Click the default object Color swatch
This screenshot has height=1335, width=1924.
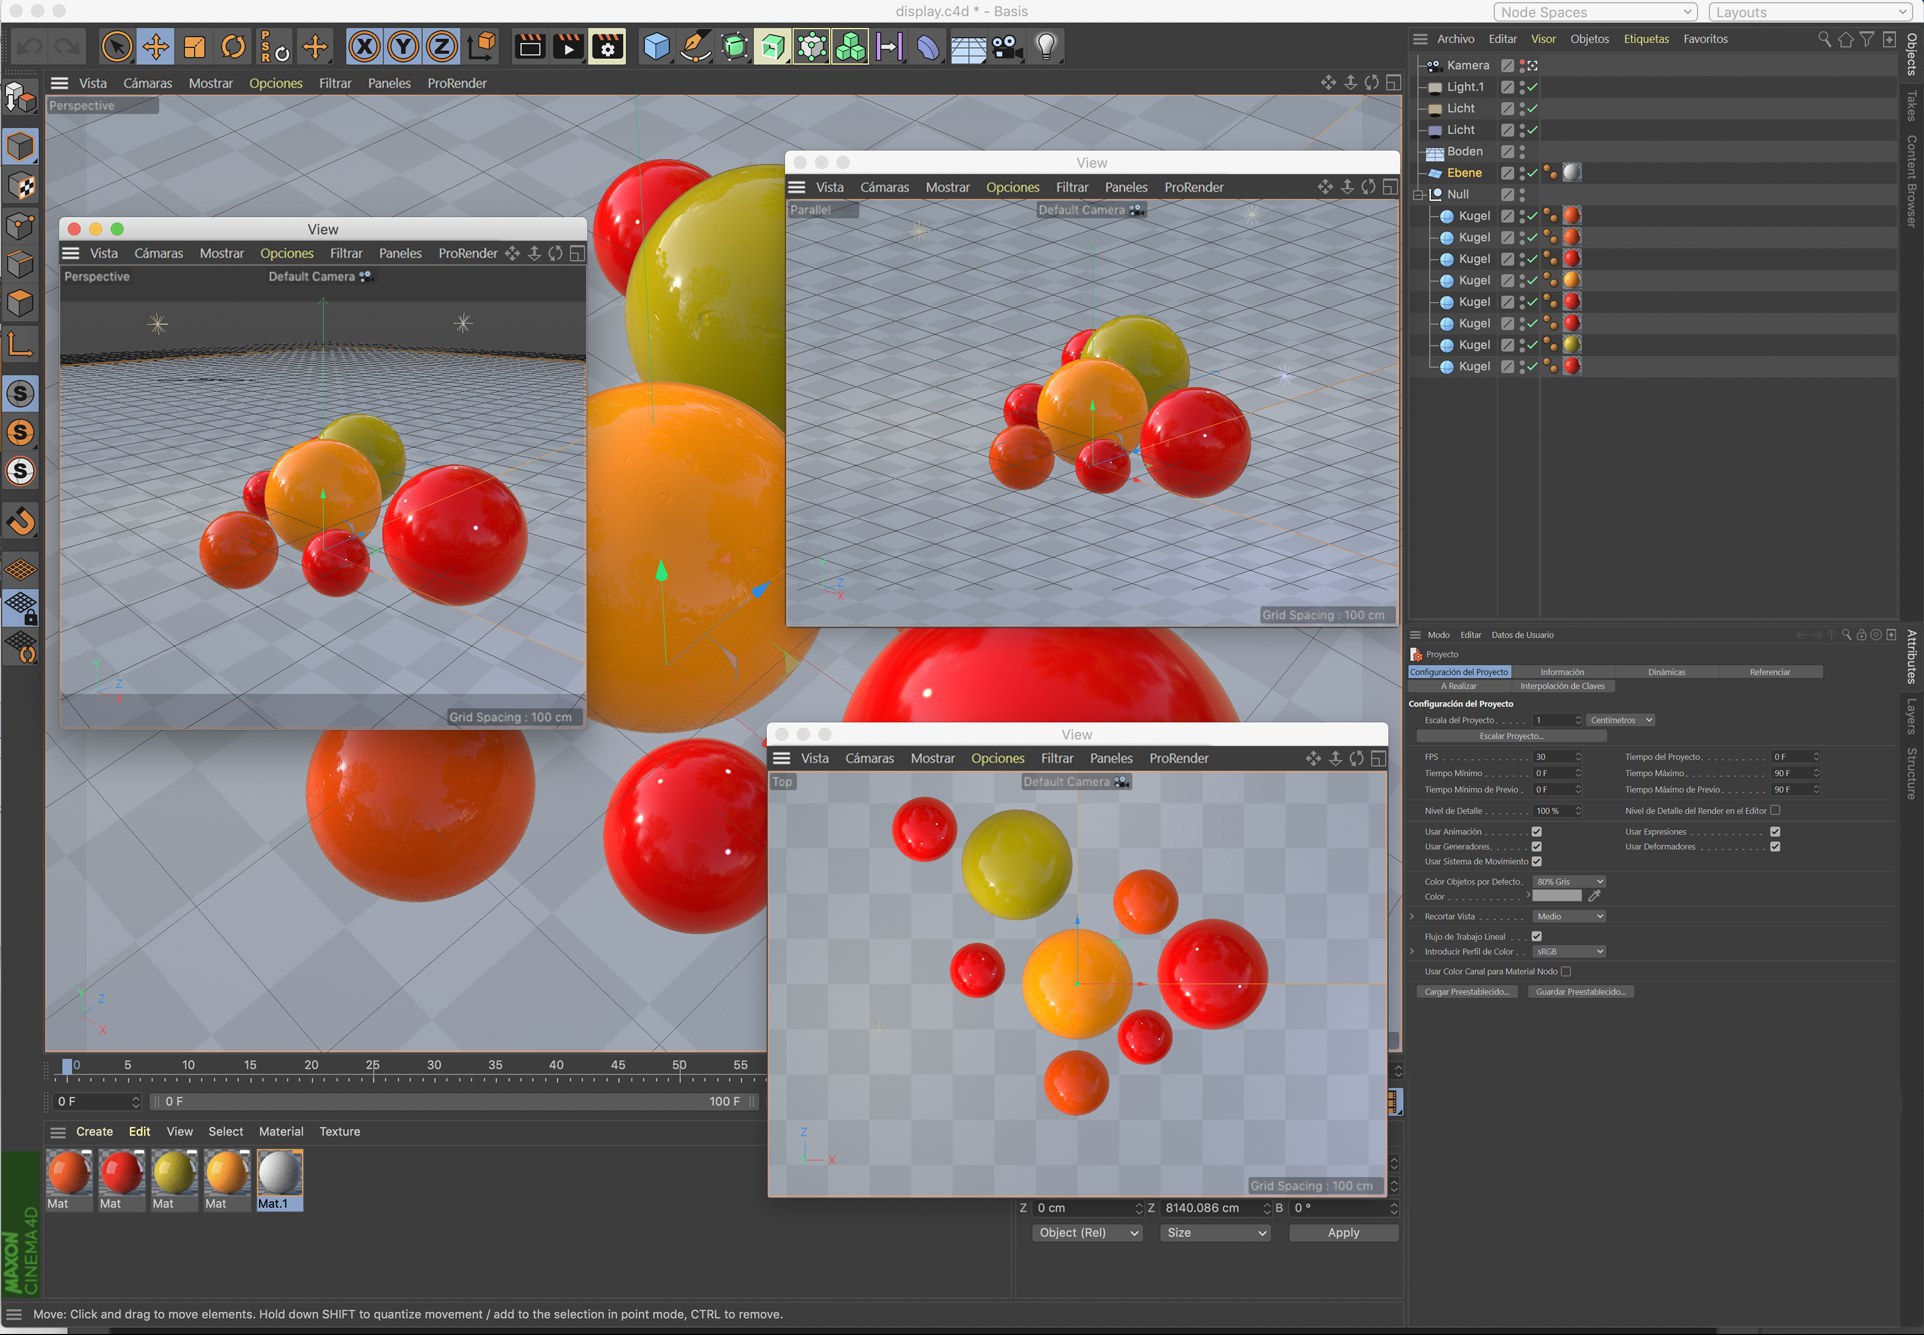pos(1557,897)
